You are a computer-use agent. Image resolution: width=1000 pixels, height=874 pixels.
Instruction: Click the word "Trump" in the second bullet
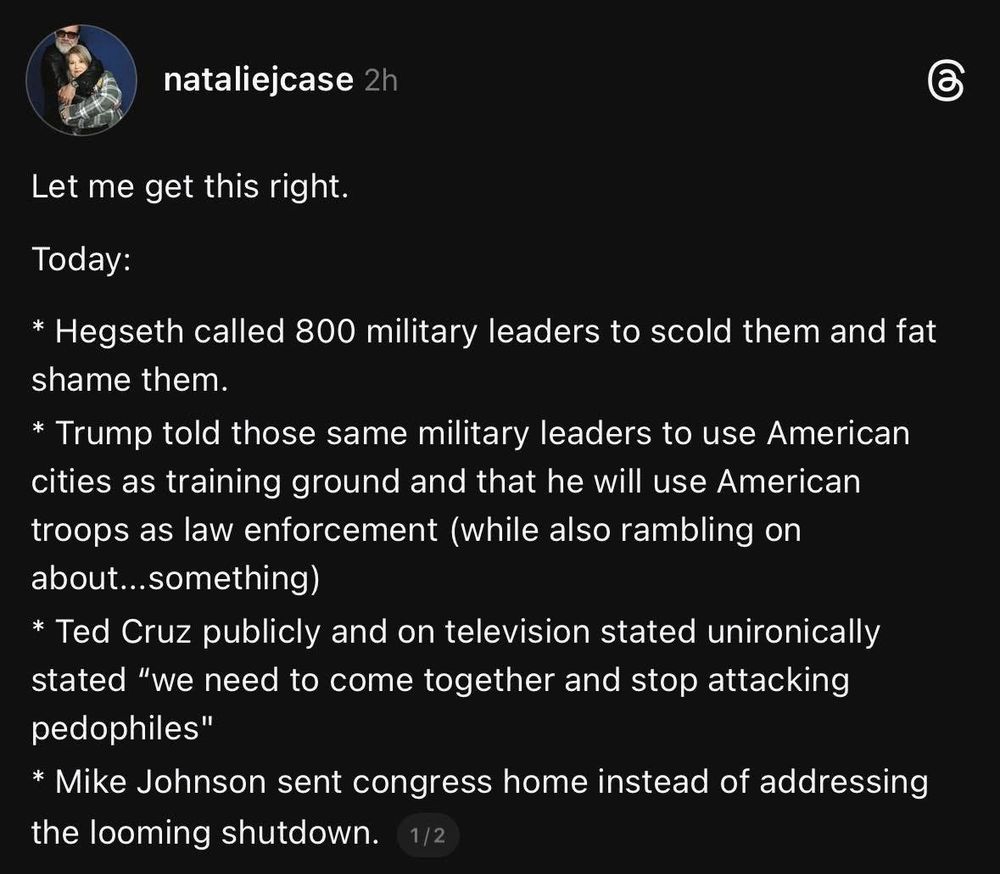coord(104,435)
